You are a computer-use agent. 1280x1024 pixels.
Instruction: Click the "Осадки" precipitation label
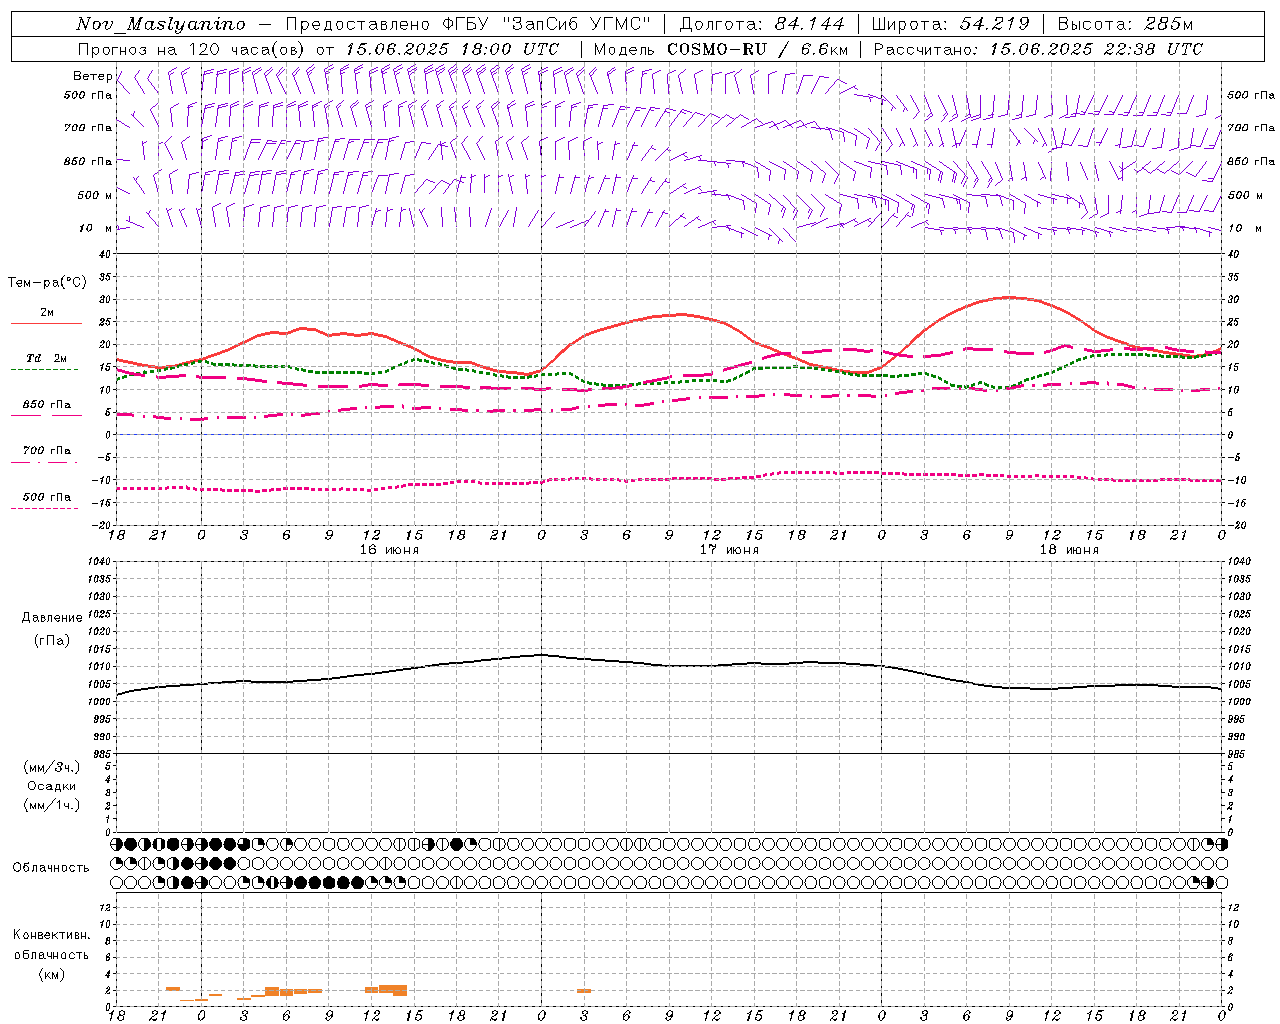click(x=52, y=786)
